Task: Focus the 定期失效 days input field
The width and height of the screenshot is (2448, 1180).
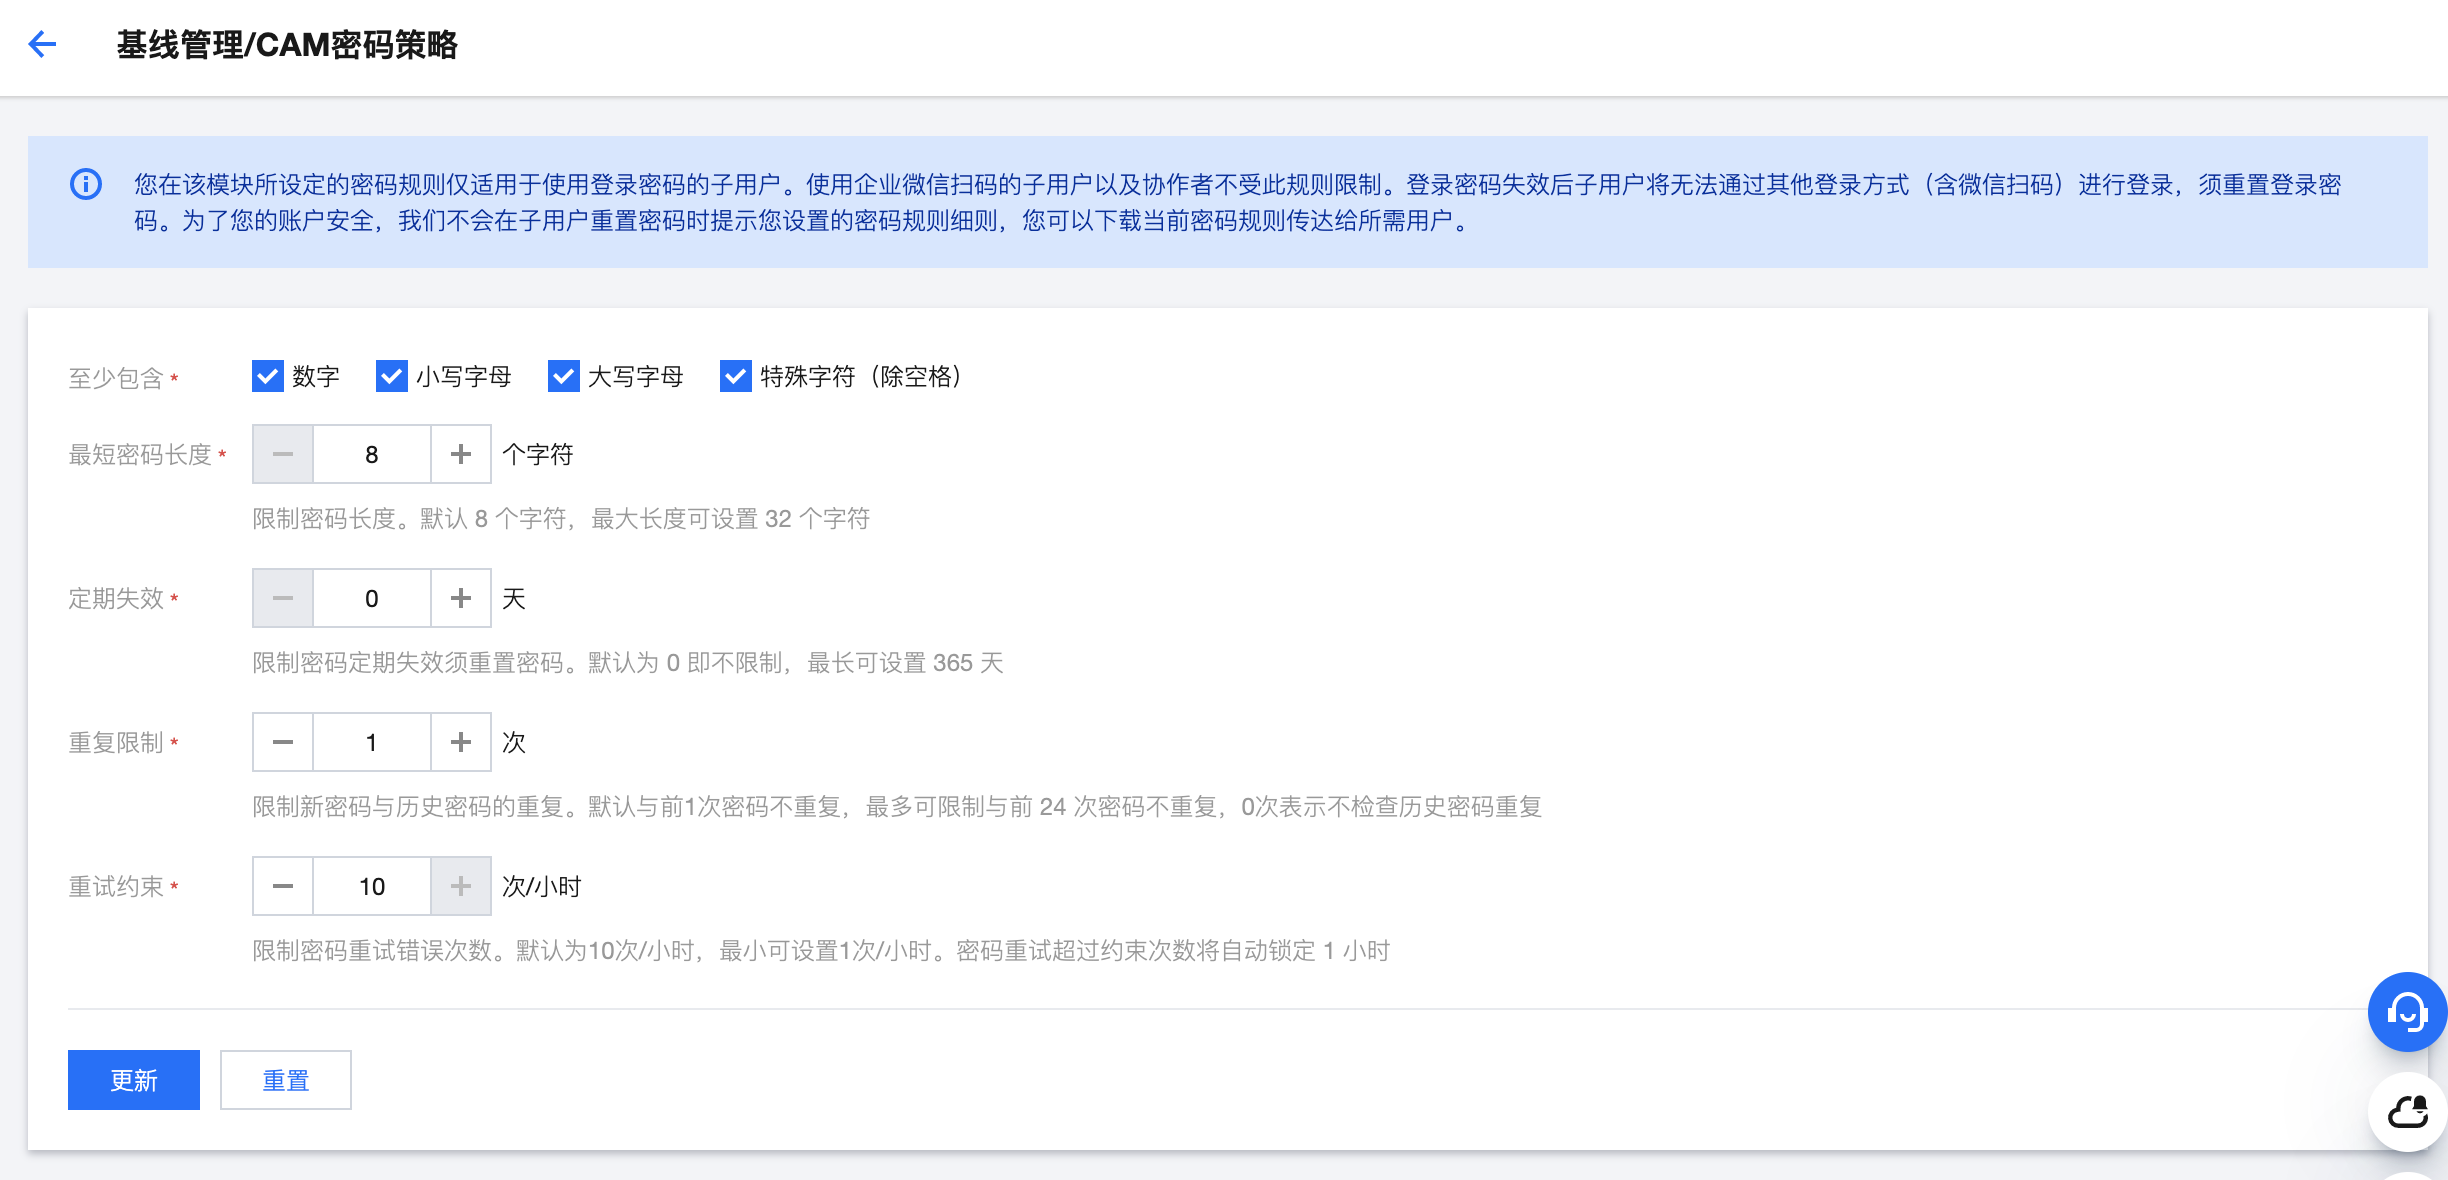Action: pyautogui.click(x=372, y=598)
